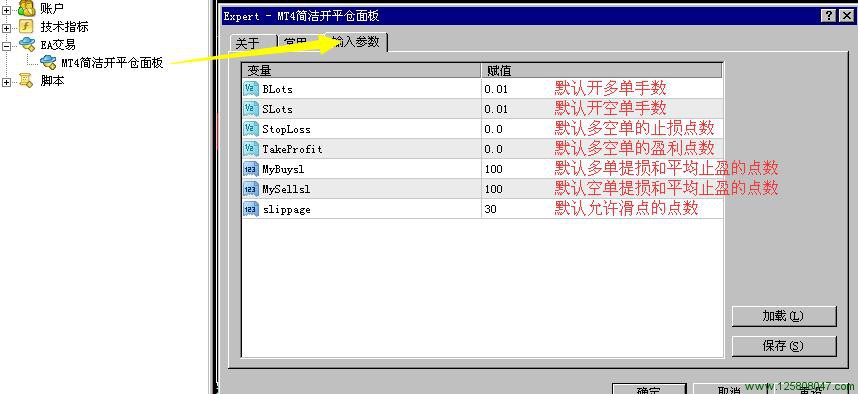
Task: Click the slippage variable name
Action: point(286,209)
